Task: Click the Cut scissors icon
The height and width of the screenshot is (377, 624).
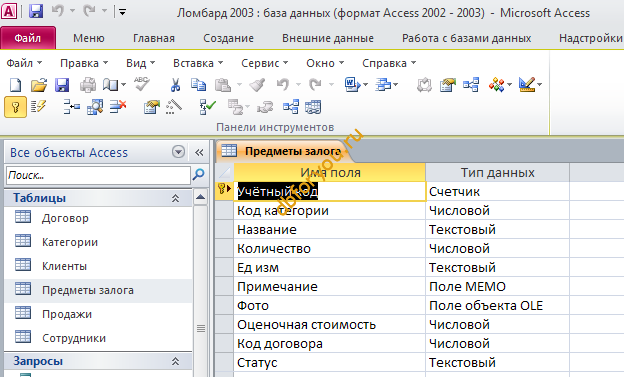Action: (175, 84)
